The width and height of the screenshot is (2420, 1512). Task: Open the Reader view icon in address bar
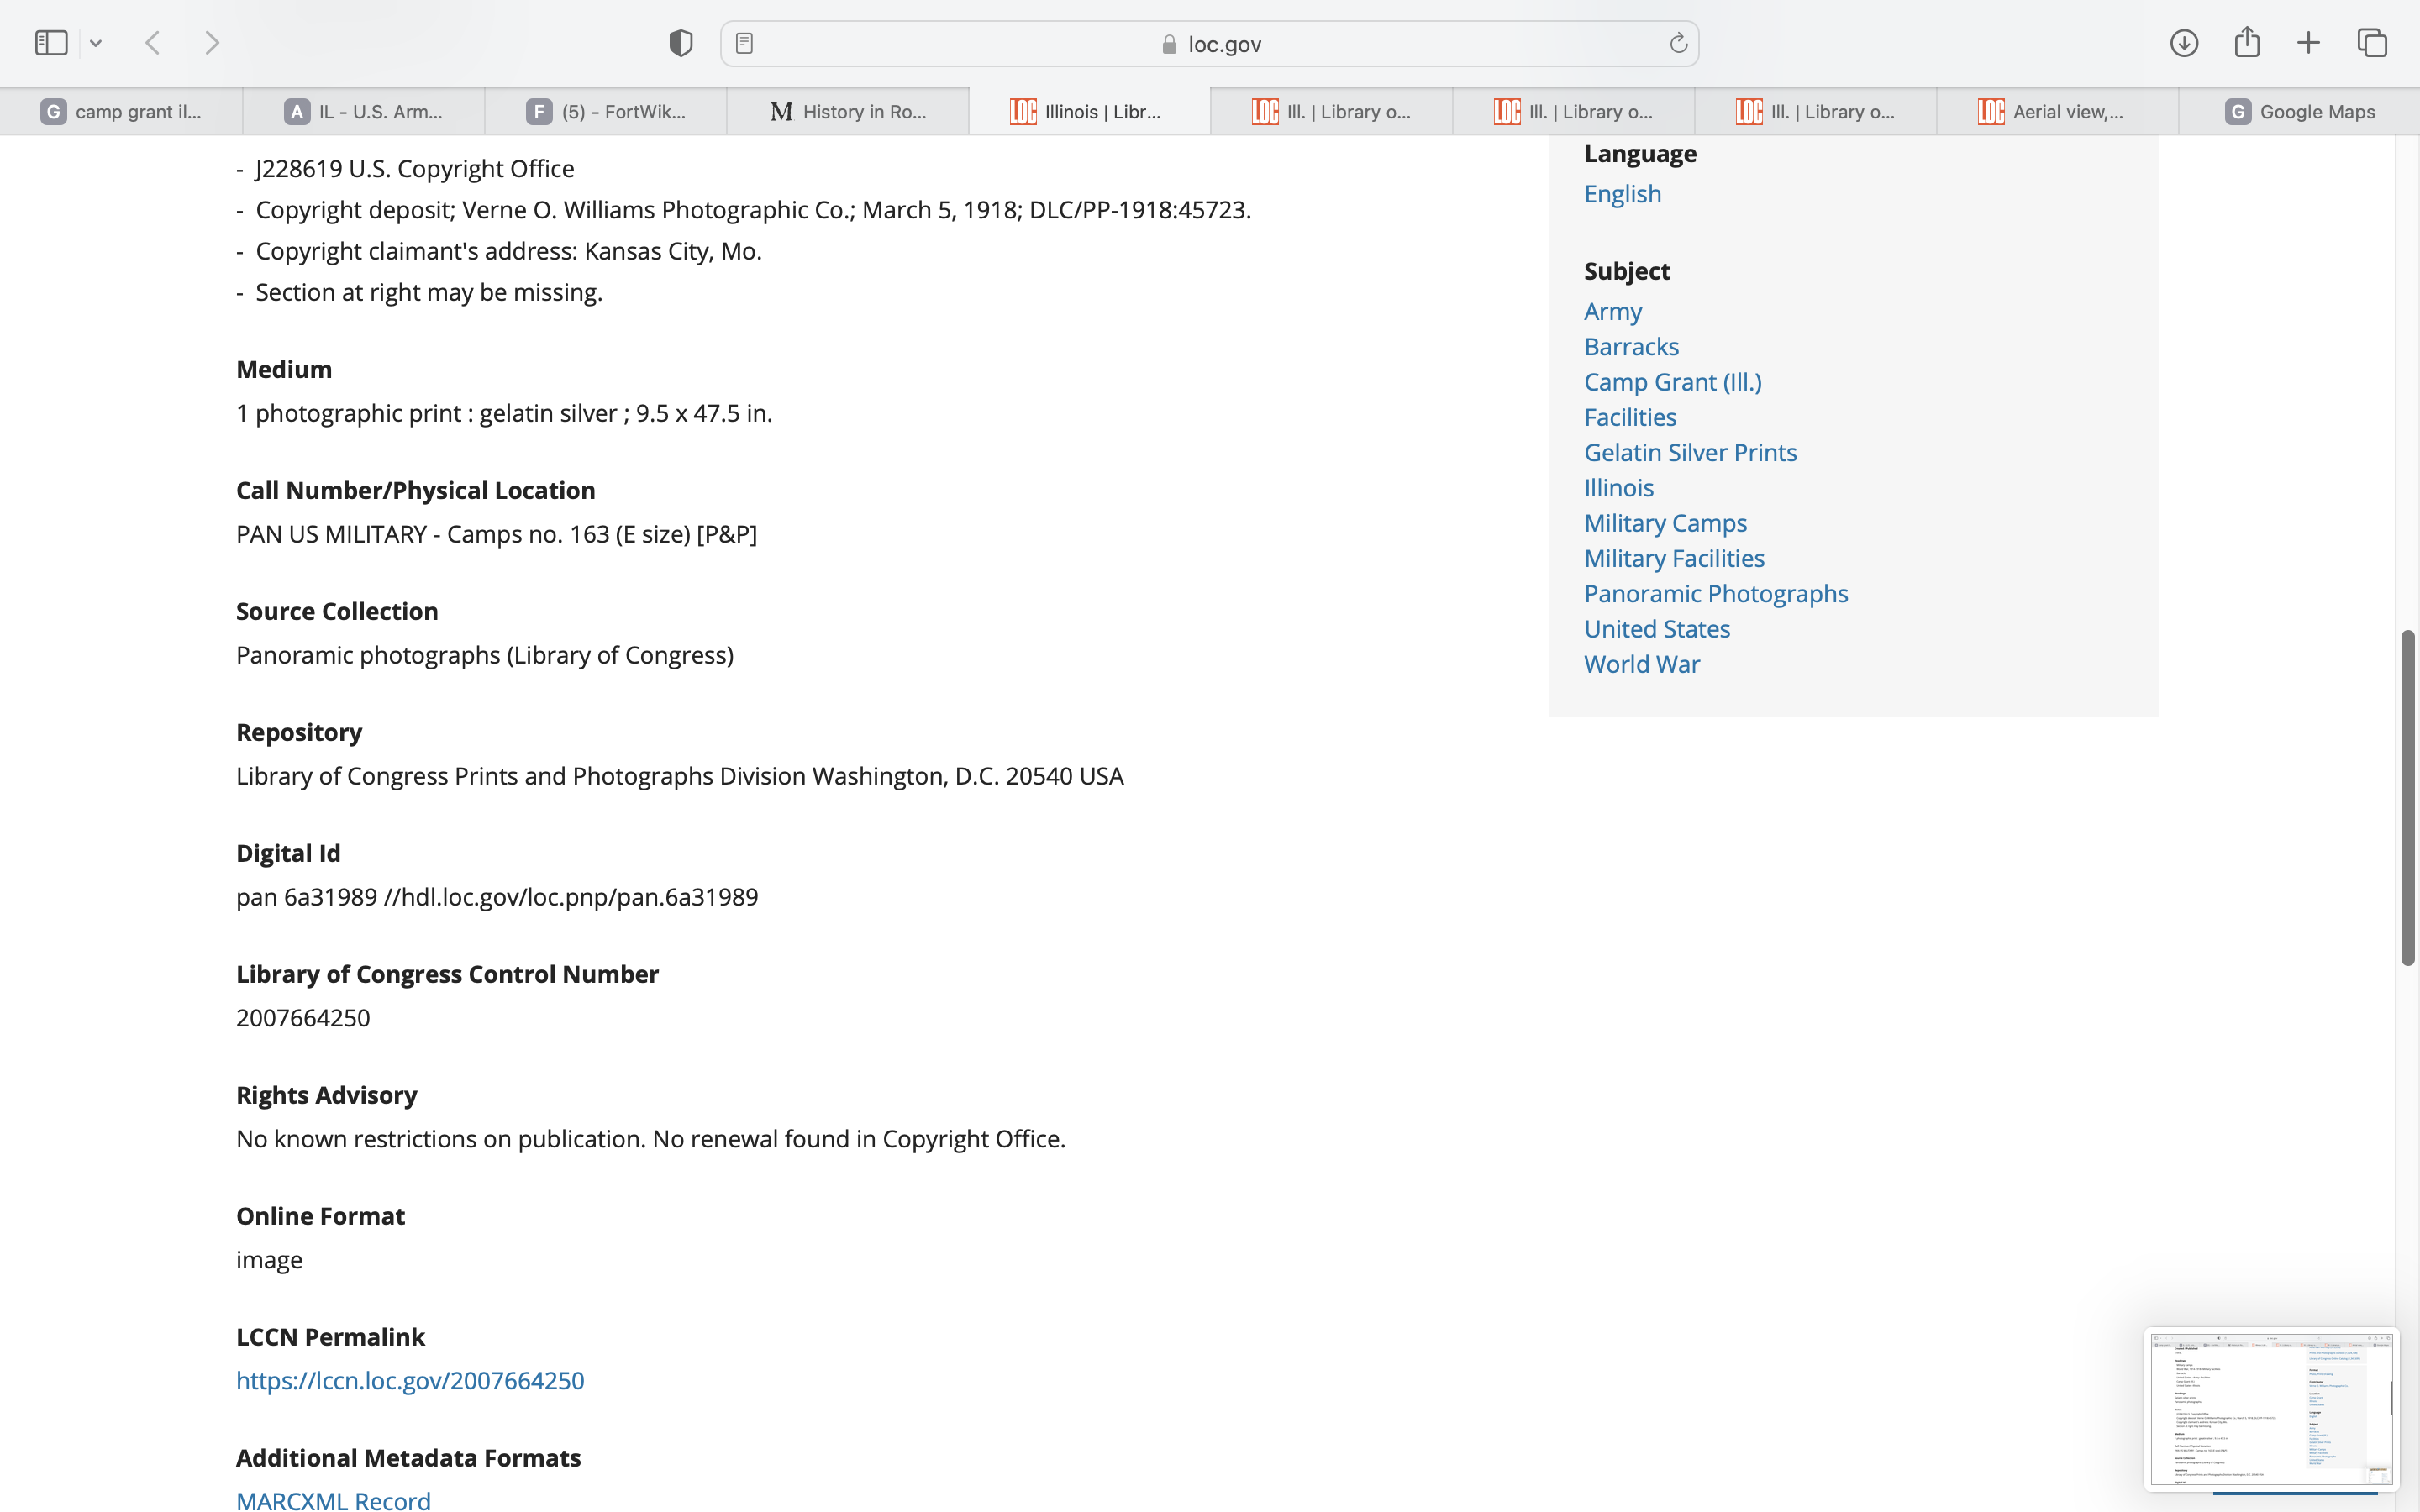pos(744,43)
